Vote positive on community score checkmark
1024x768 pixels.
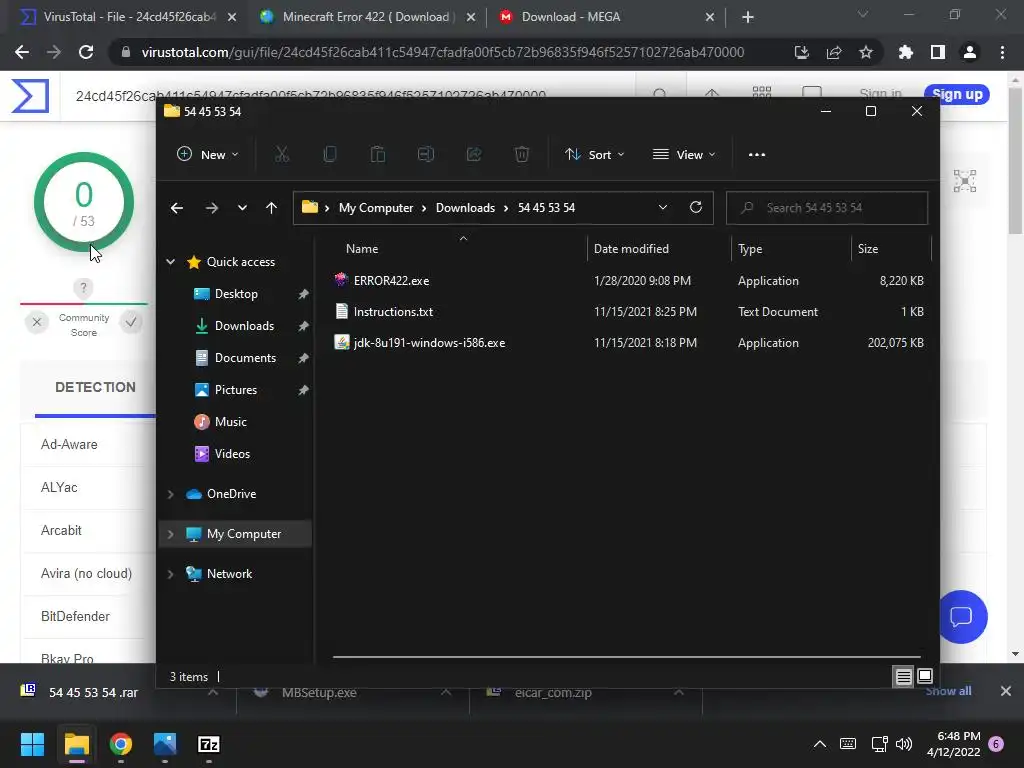click(x=131, y=322)
